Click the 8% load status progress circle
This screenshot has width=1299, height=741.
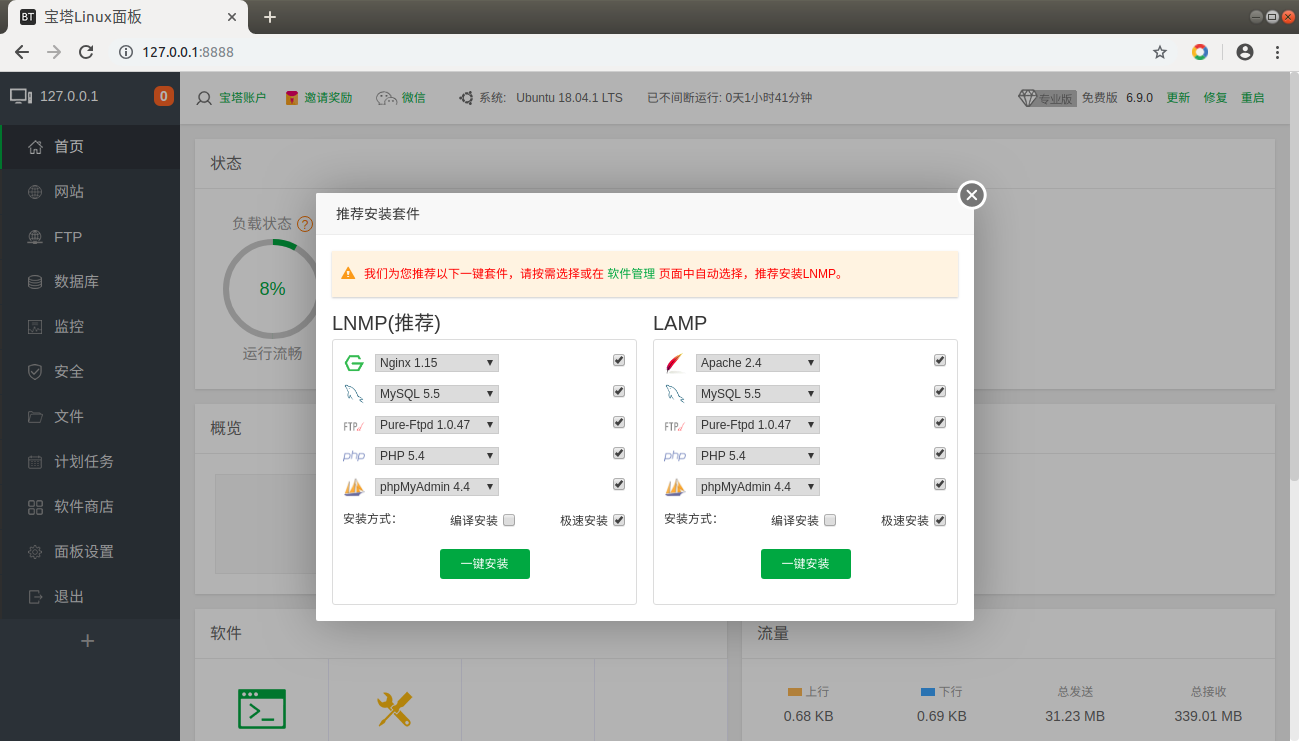click(270, 288)
